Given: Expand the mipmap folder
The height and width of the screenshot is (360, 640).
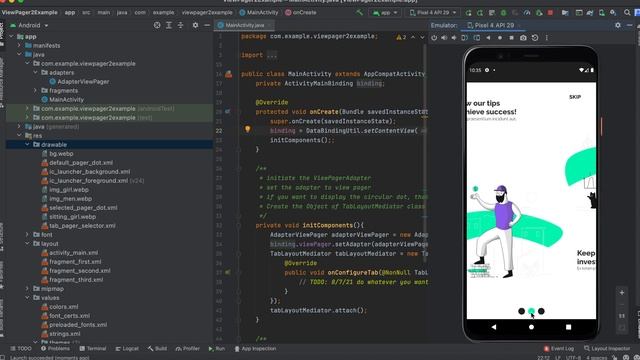Looking at the screenshot, I should (27, 289).
